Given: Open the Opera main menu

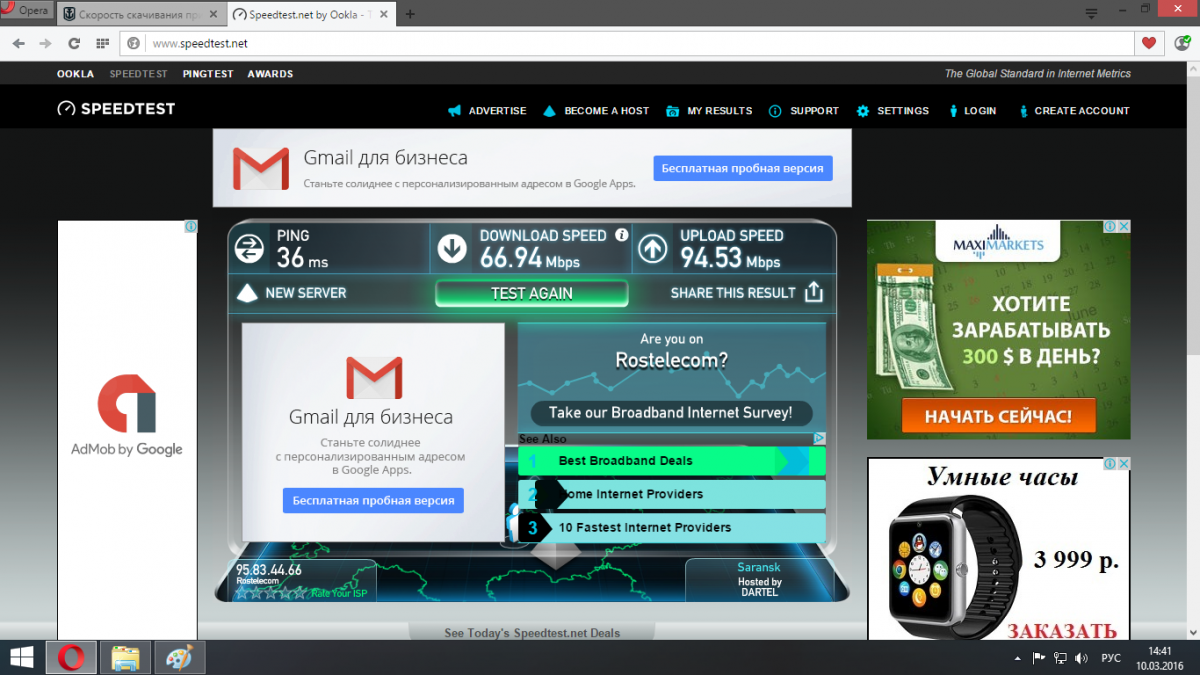Looking at the screenshot, I should coord(26,10).
